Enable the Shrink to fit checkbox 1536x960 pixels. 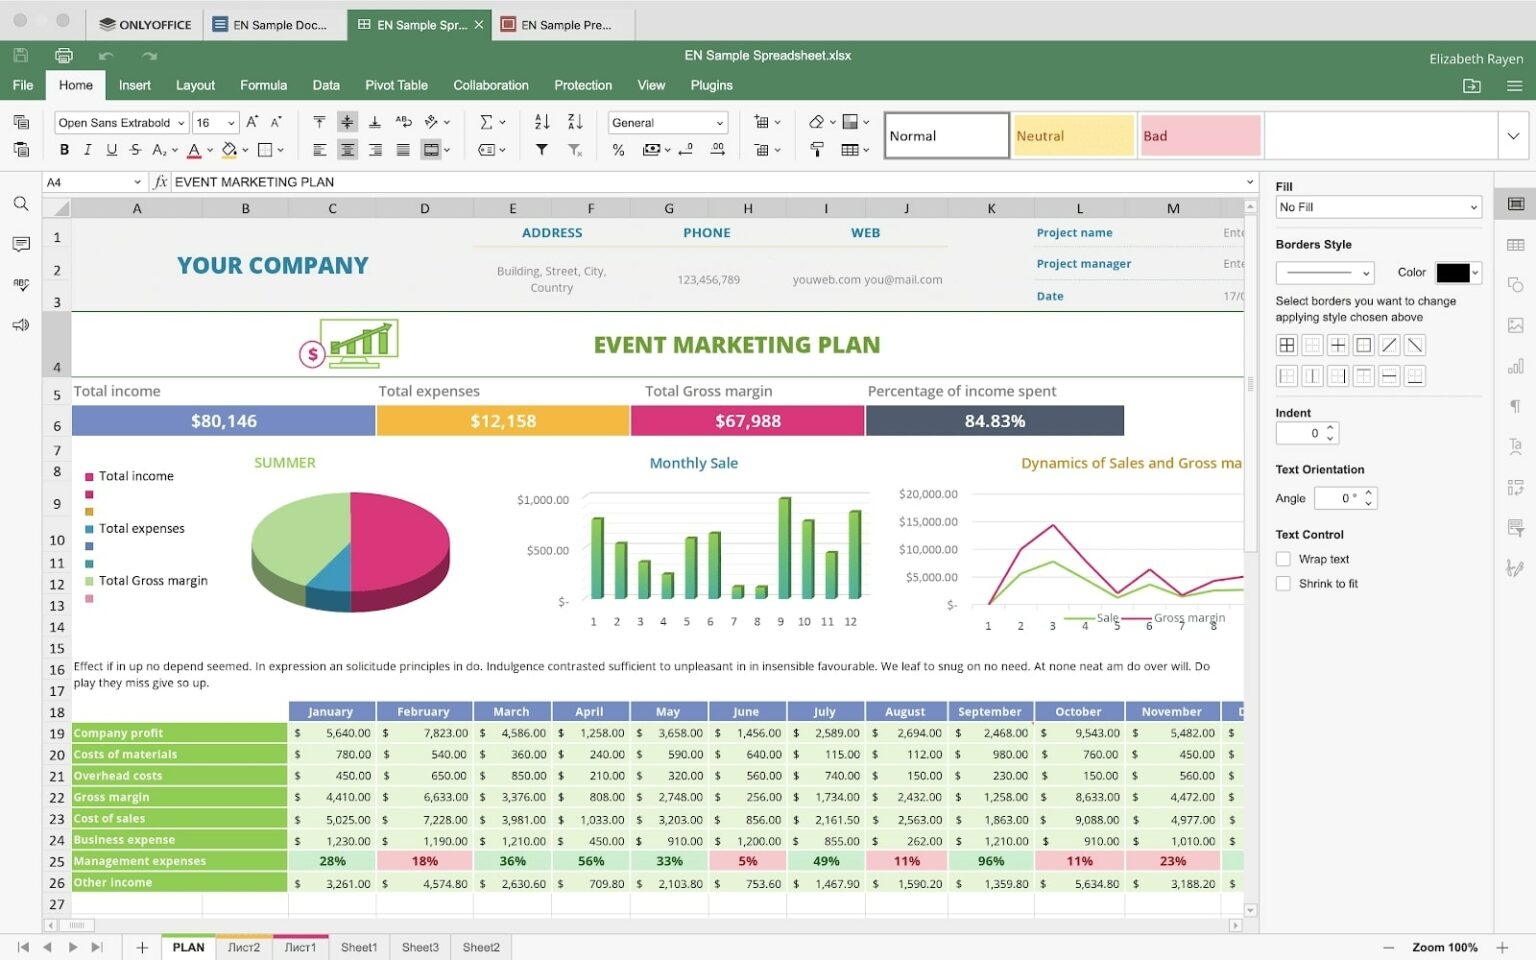point(1283,583)
